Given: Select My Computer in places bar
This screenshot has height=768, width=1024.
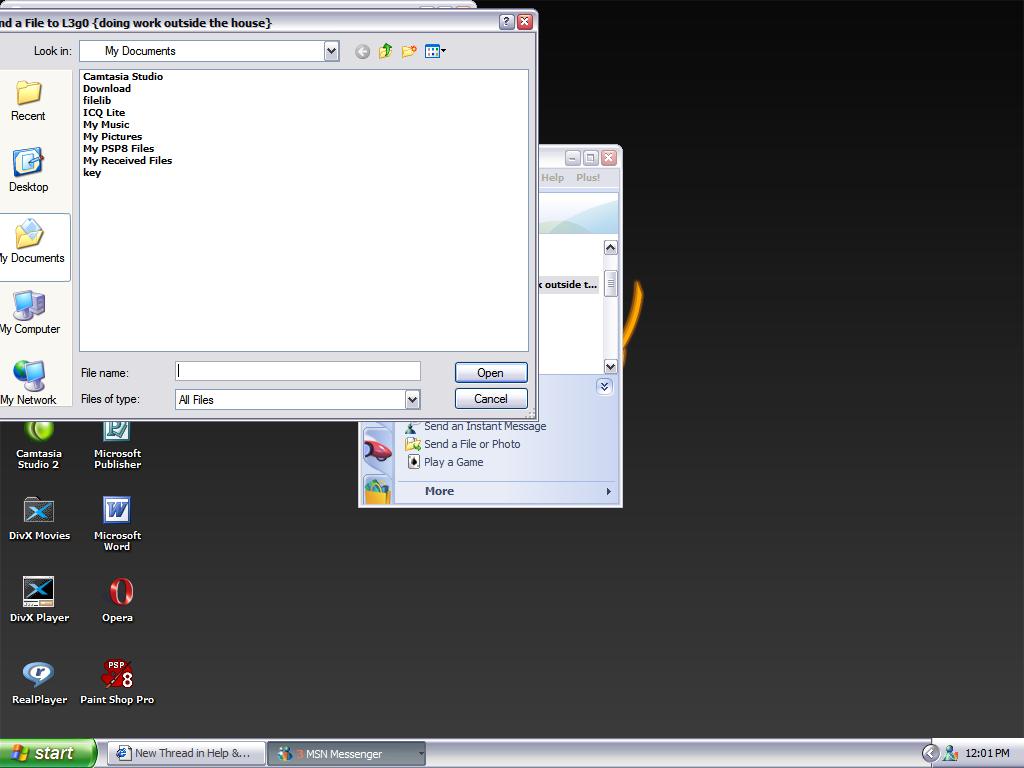Looking at the screenshot, I should (x=30, y=312).
